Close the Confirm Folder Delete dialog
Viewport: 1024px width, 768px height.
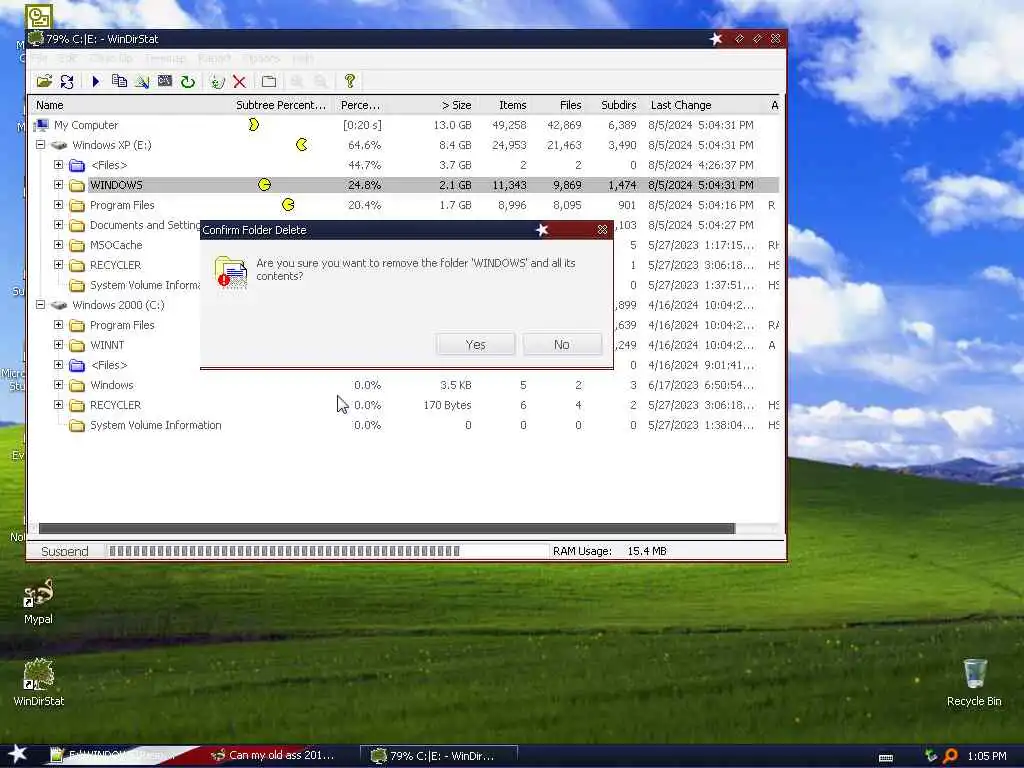[x=602, y=230]
